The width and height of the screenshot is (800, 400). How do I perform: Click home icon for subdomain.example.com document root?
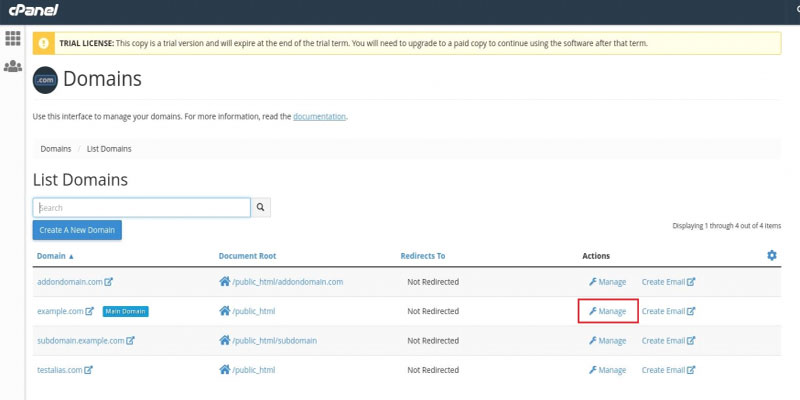point(225,341)
